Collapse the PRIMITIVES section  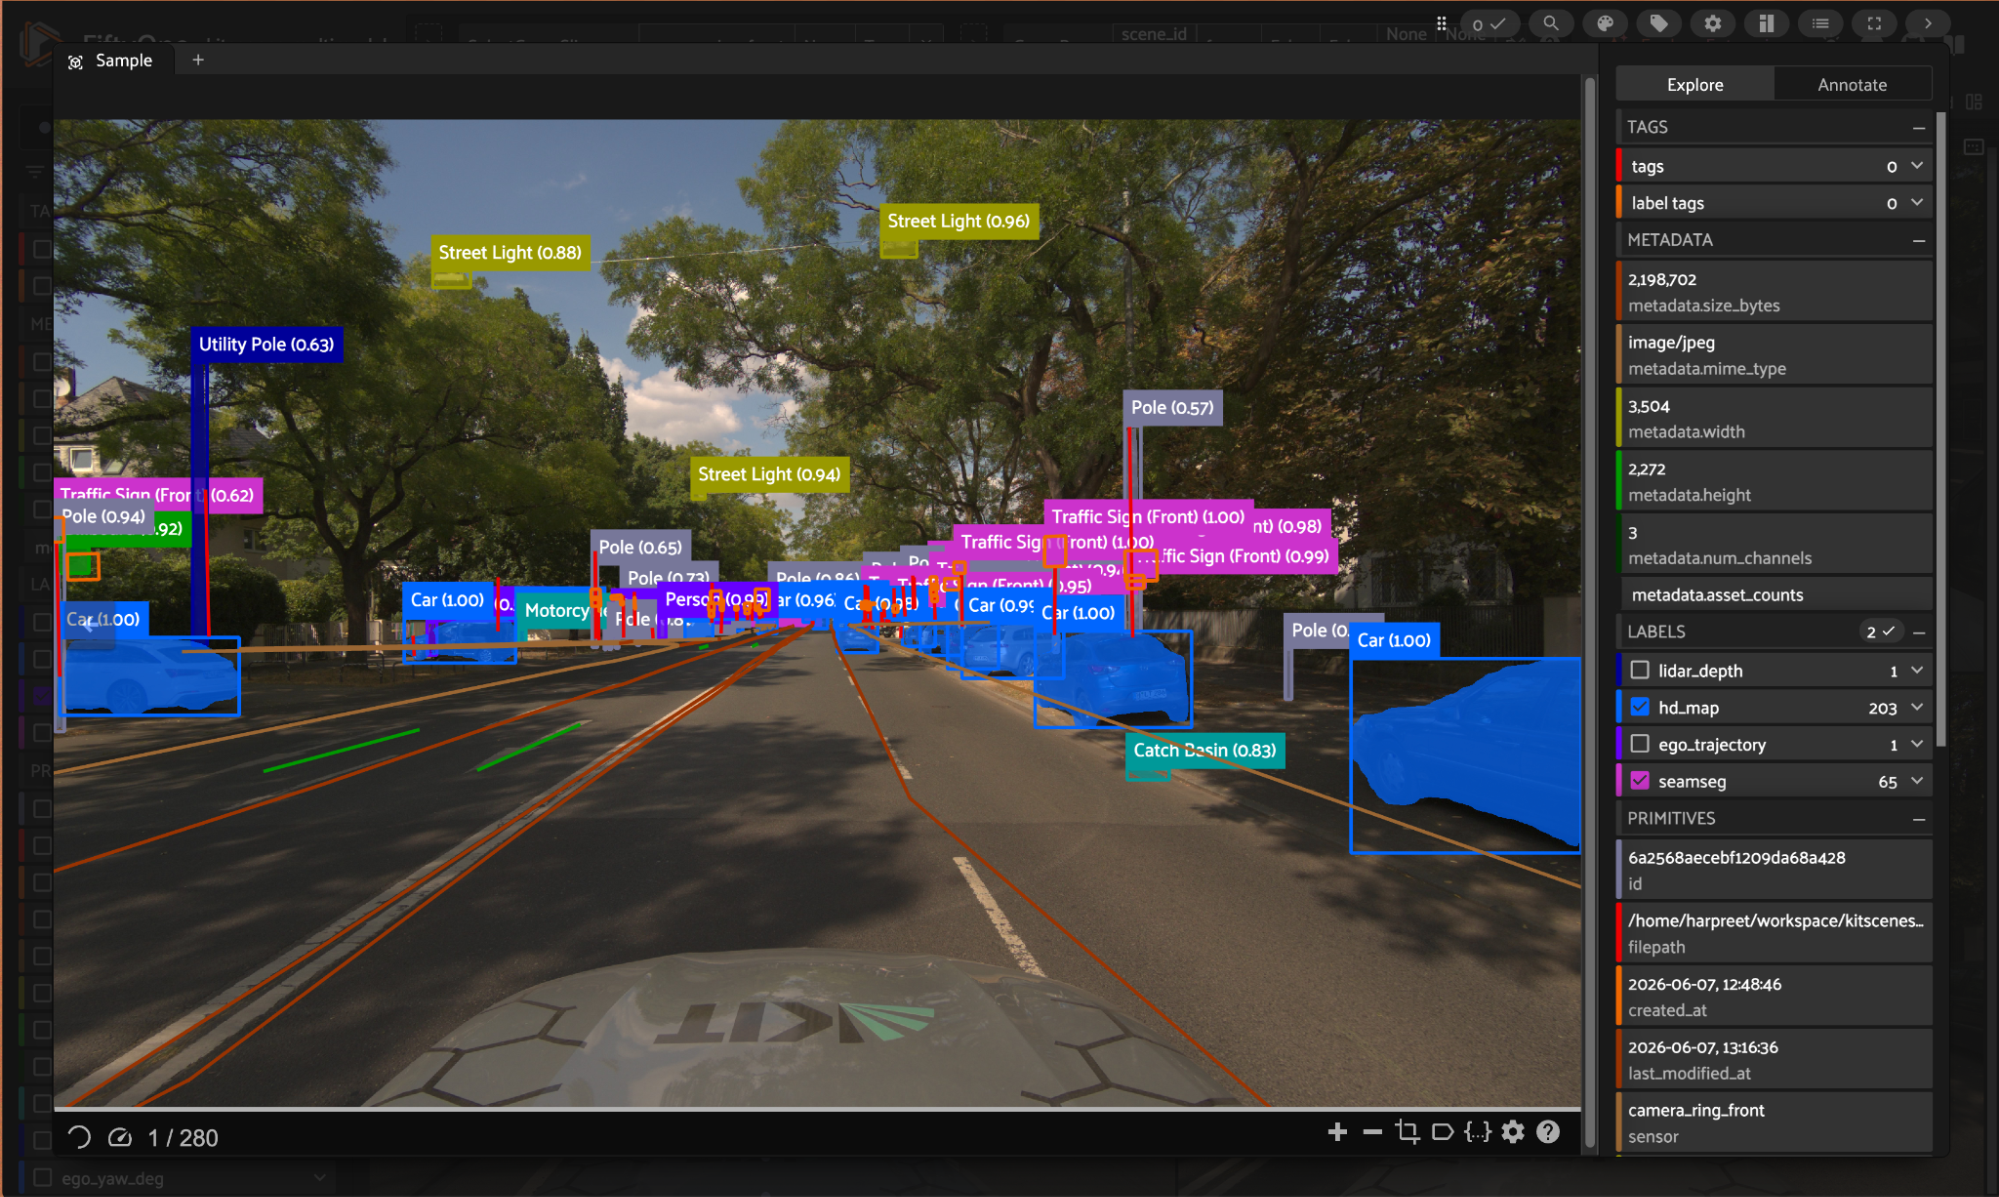point(1919,820)
